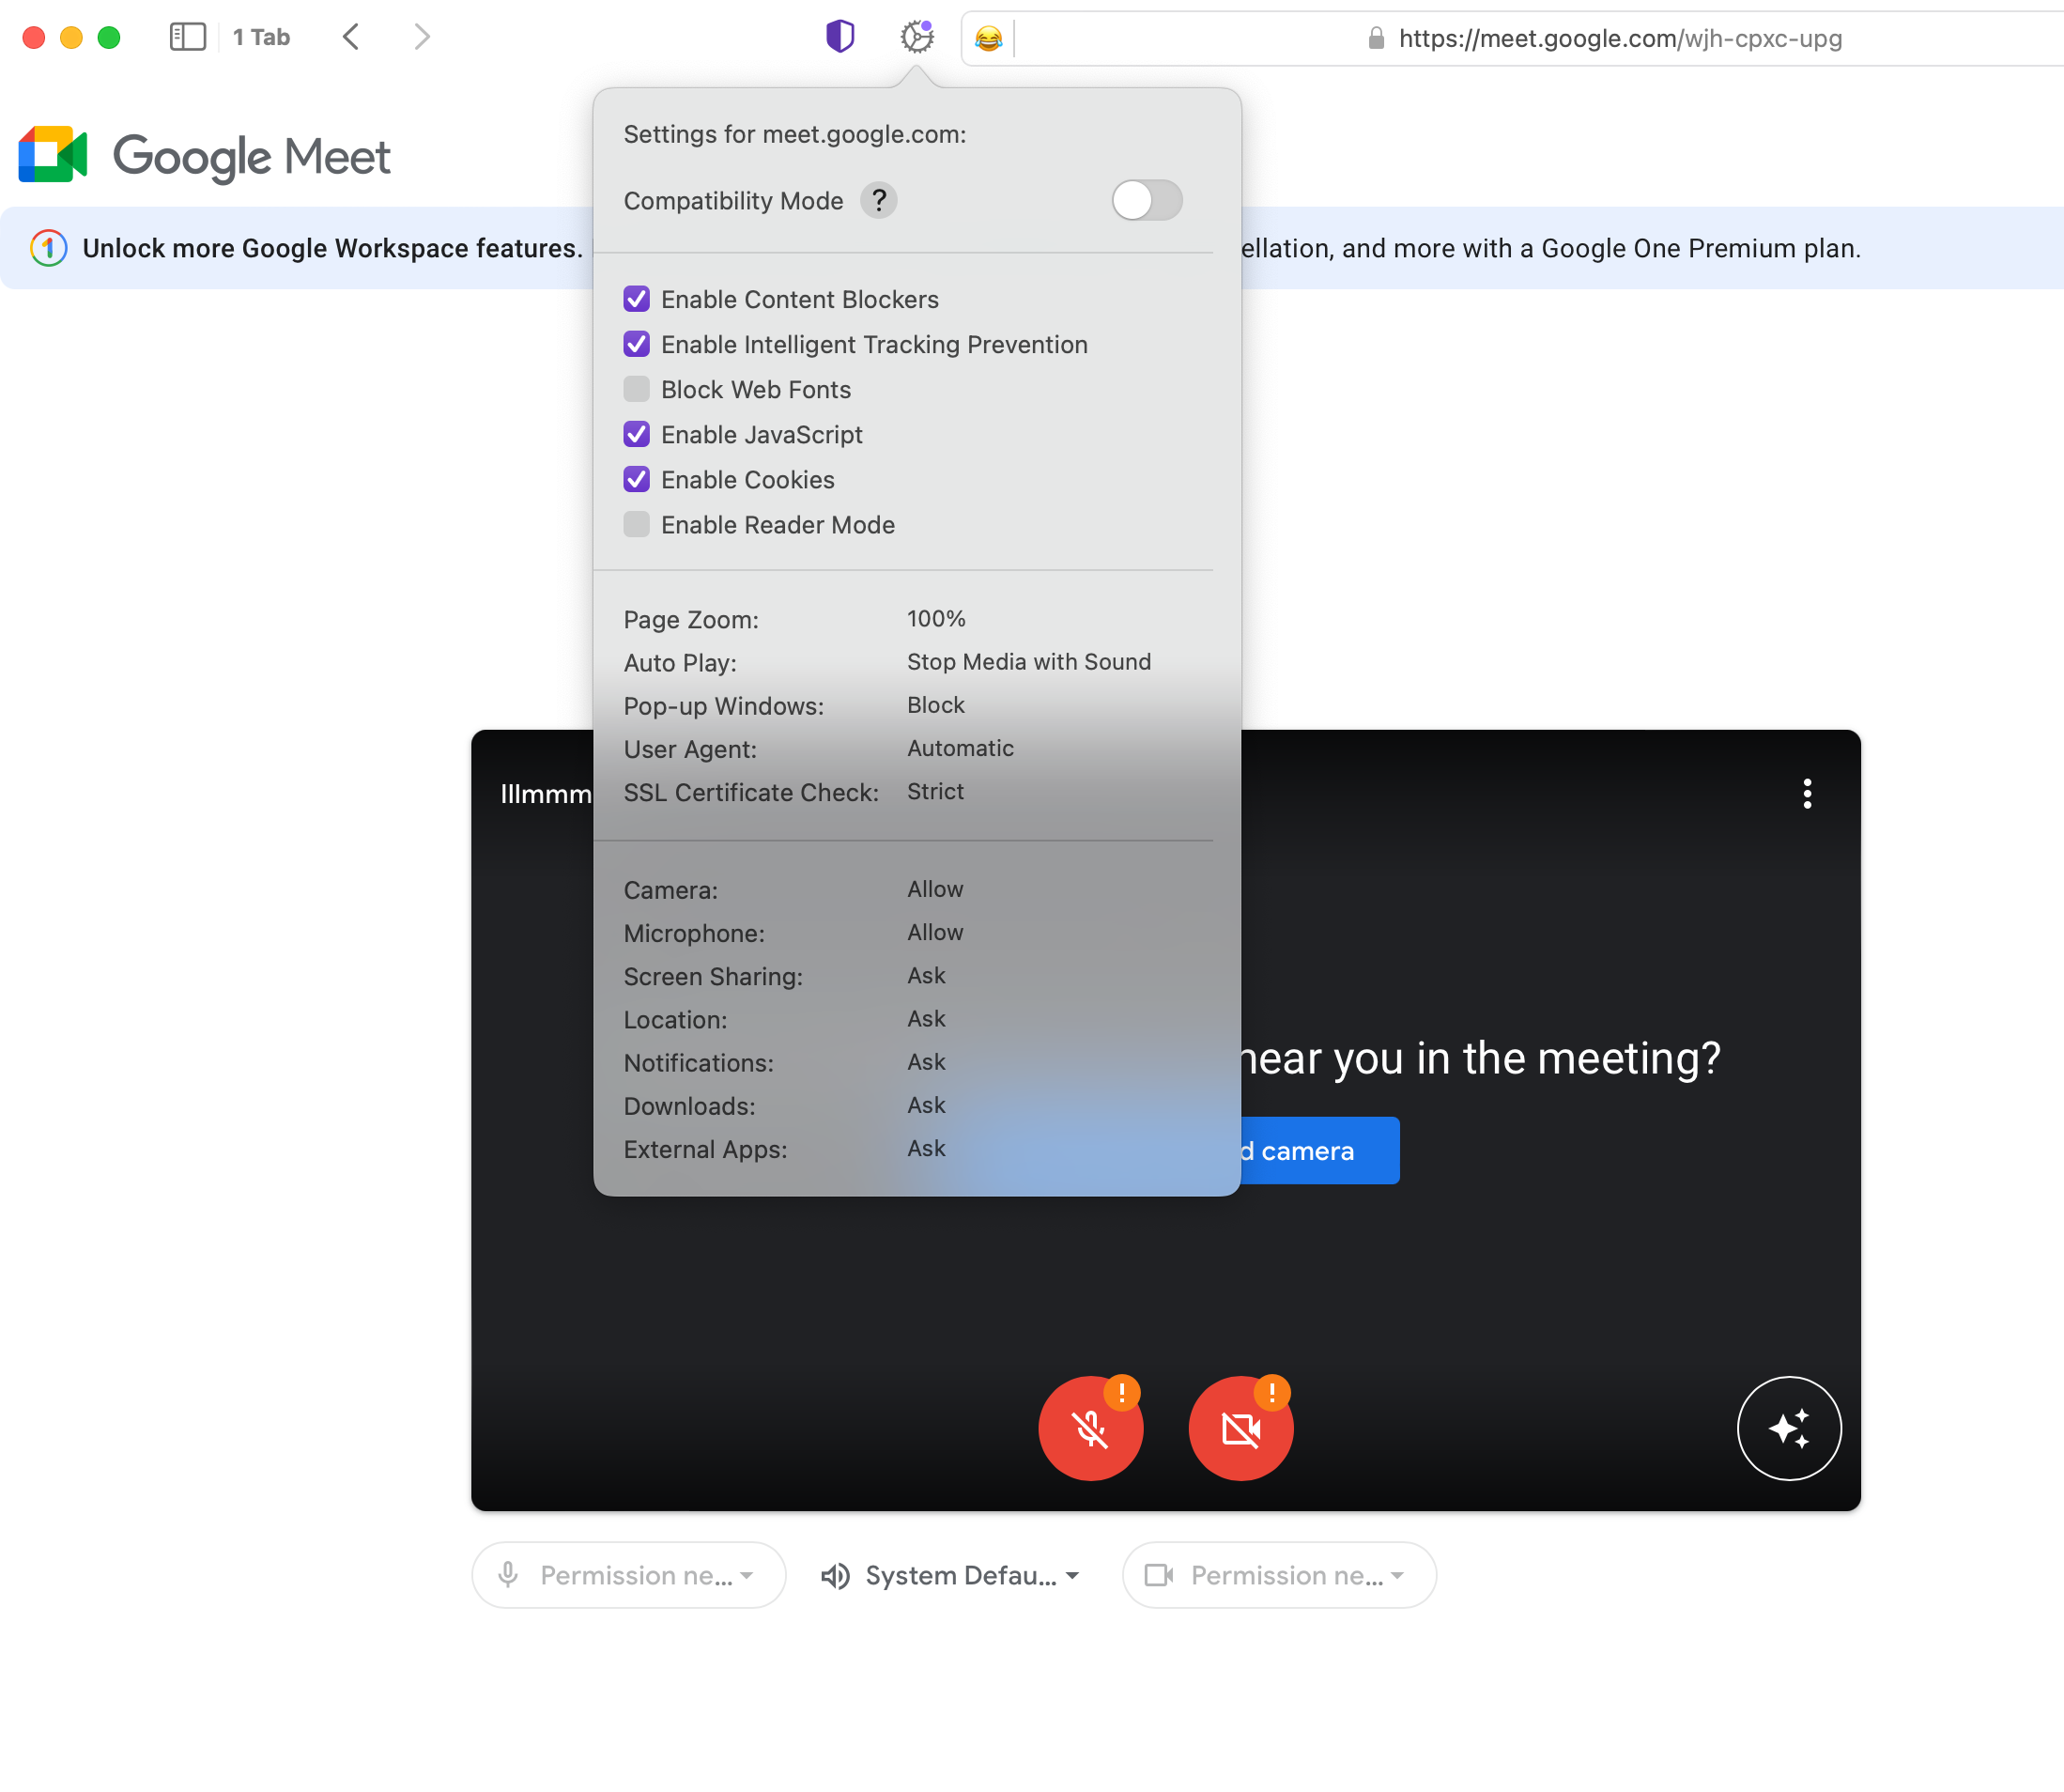Uncheck Enable Content Blockers
This screenshot has height=1792, width=2064.
click(637, 299)
